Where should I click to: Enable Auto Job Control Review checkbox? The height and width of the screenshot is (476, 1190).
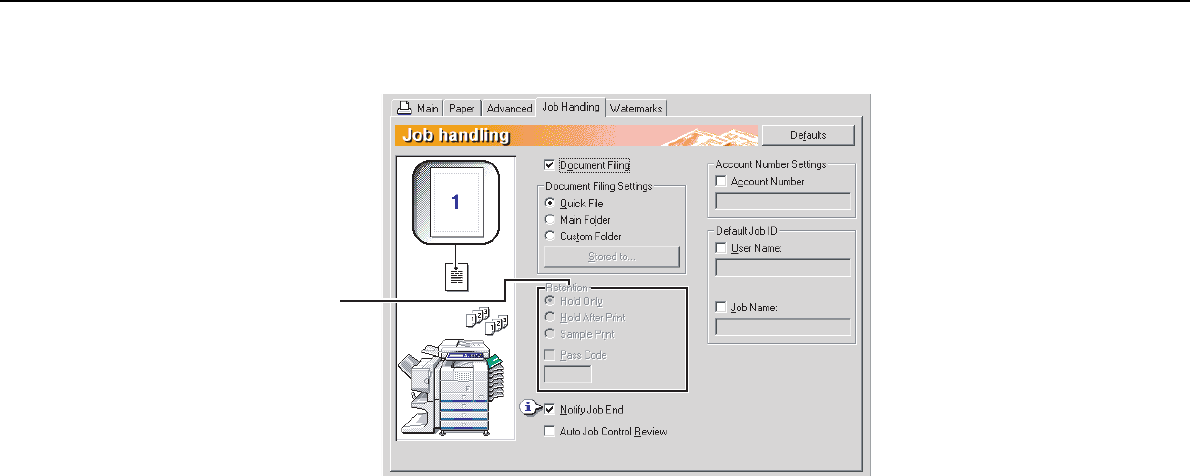[x=548, y=432]
